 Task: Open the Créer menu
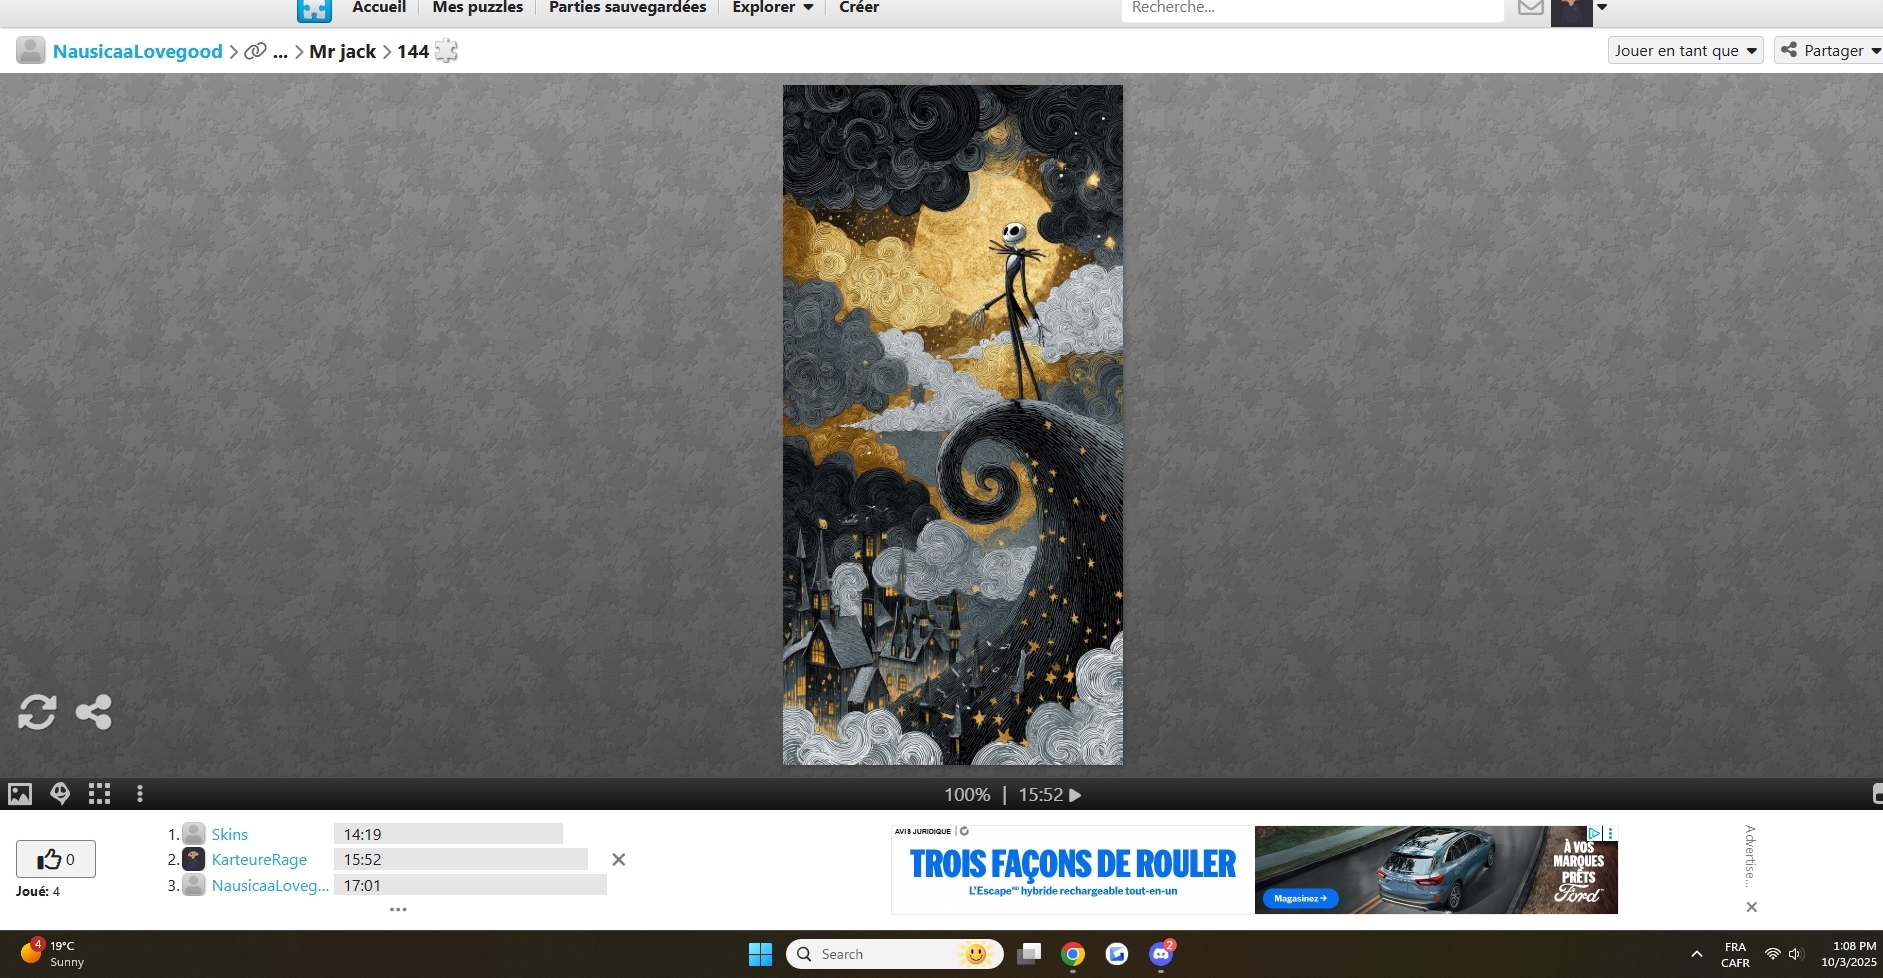tap(859, 7)
